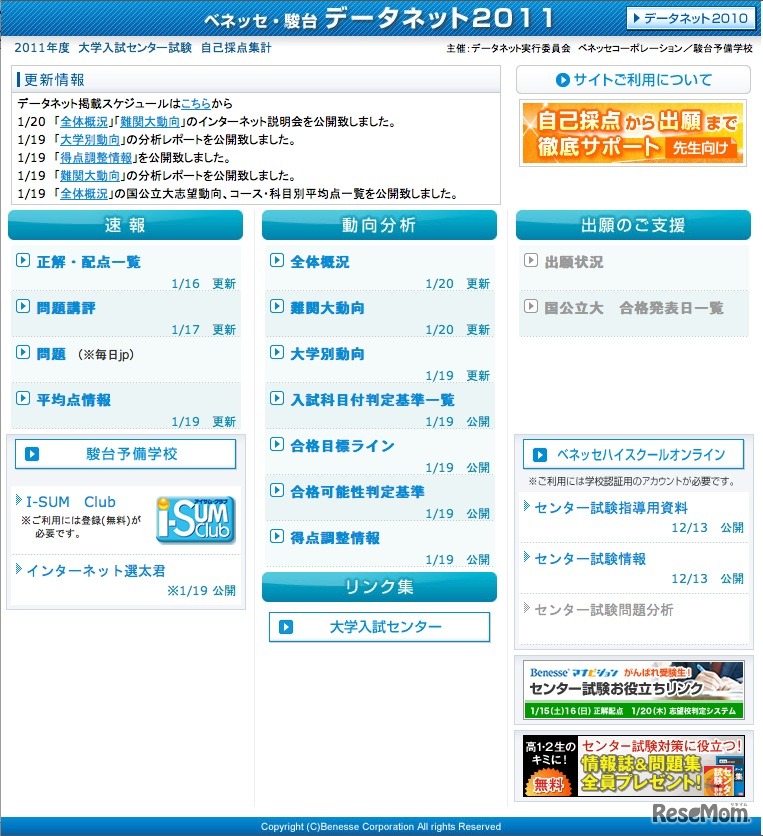This screenshot has height=836, width=763.
Task: Click arrow icon beside 国公立大 合格発表日一覧
Action: click(531, 307)
